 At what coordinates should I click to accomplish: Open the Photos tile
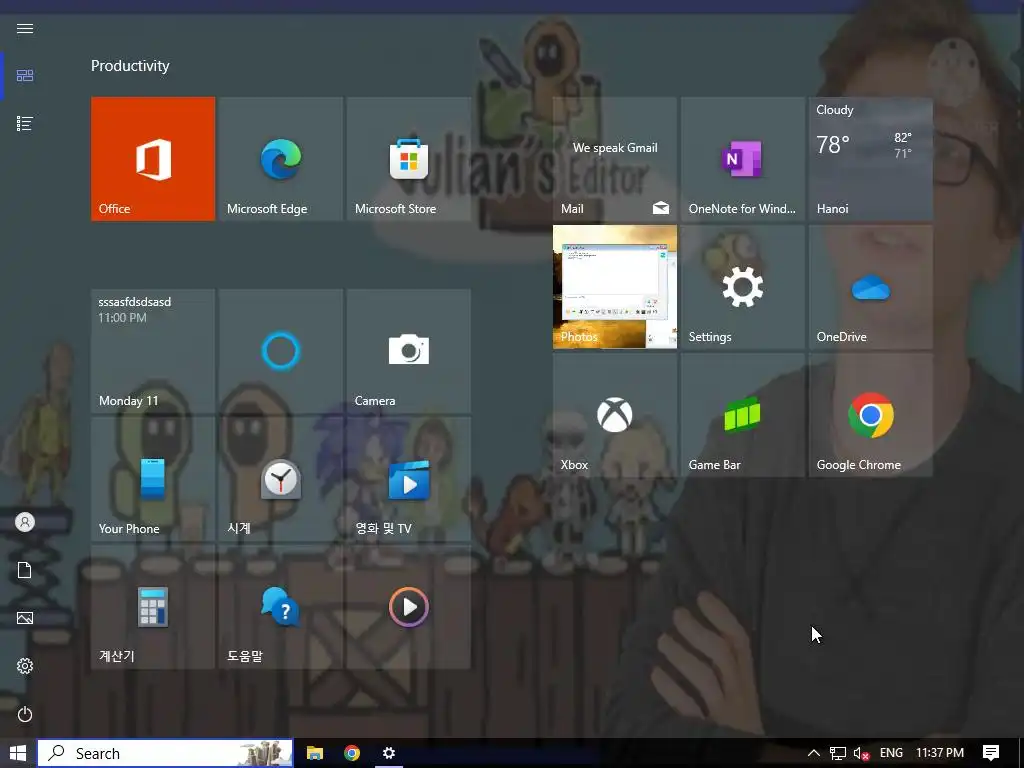pyautogui.click(x=615, y=287)
